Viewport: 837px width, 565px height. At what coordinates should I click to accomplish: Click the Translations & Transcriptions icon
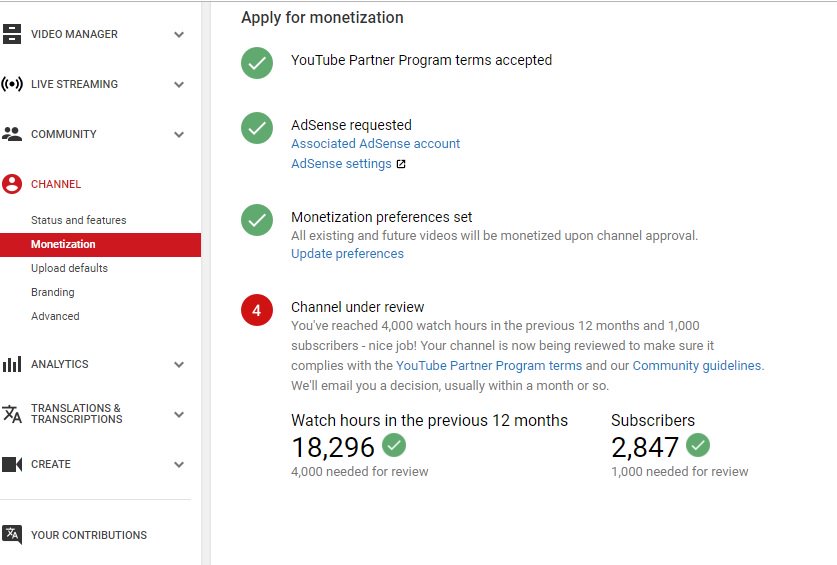pyautogui.click(x=12, y=414)
